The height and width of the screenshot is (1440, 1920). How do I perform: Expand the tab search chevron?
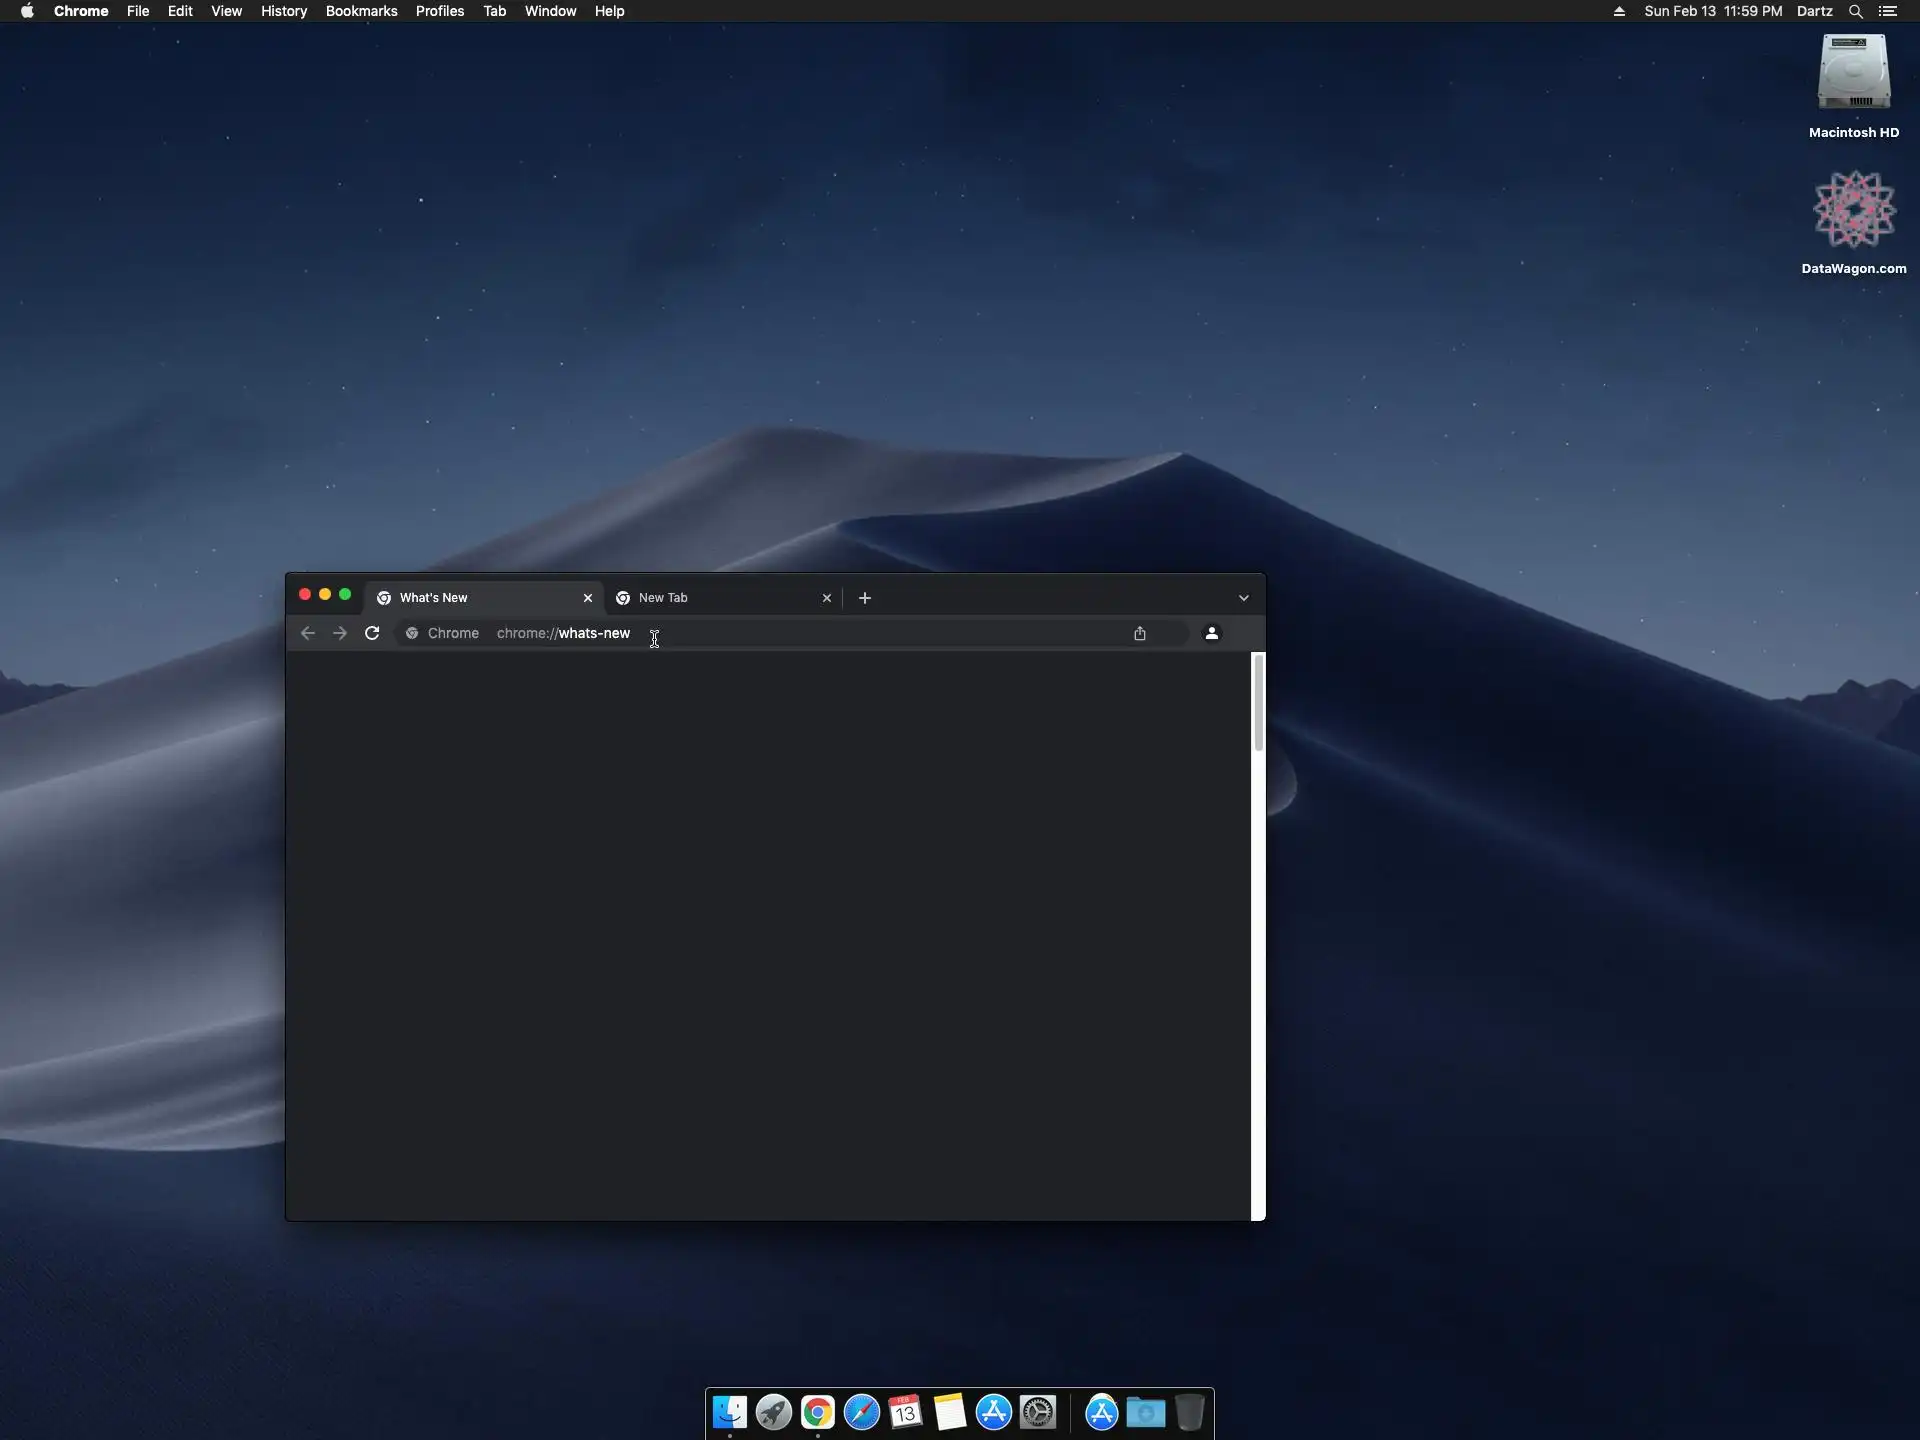(1244, 598)
